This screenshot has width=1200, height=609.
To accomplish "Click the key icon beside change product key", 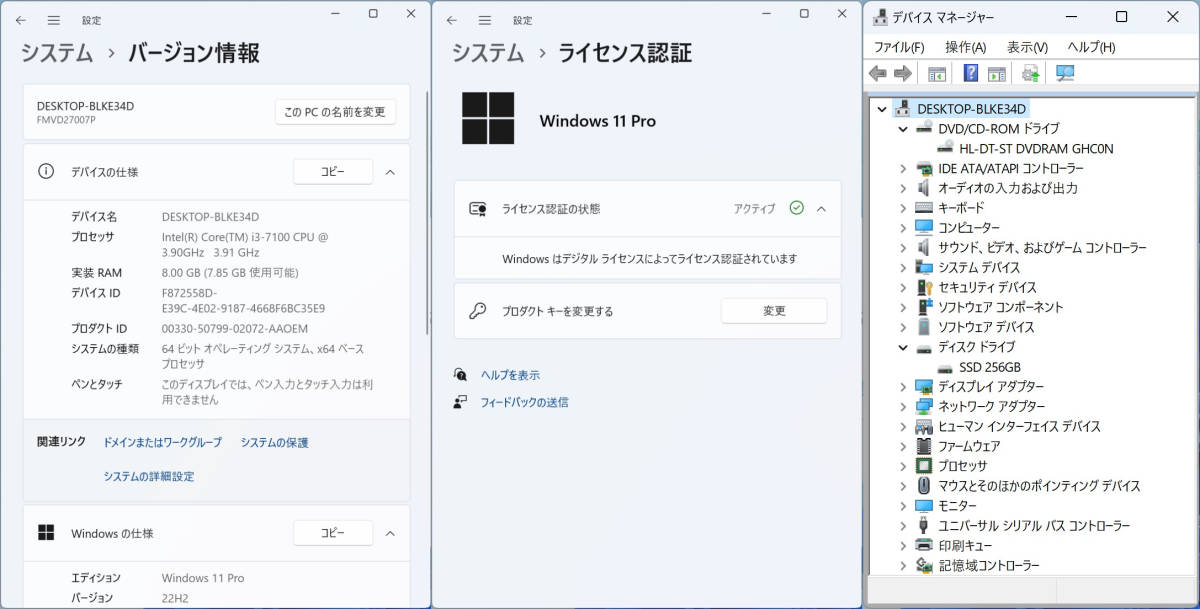I will tap(477, 311).
